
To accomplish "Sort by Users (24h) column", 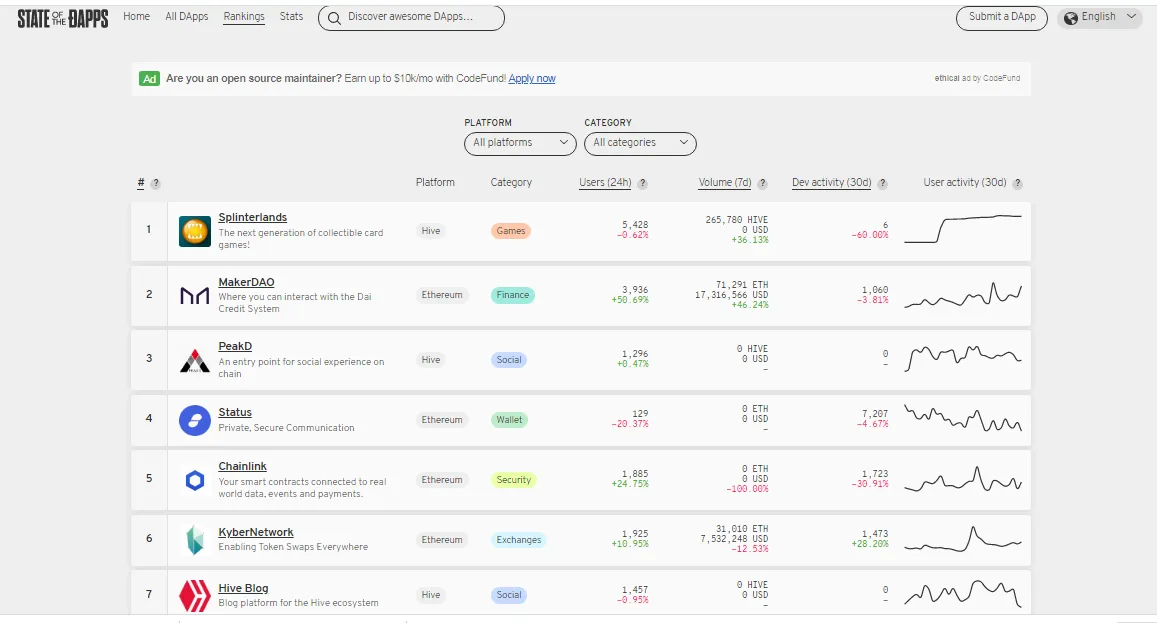I will (605, 182).
